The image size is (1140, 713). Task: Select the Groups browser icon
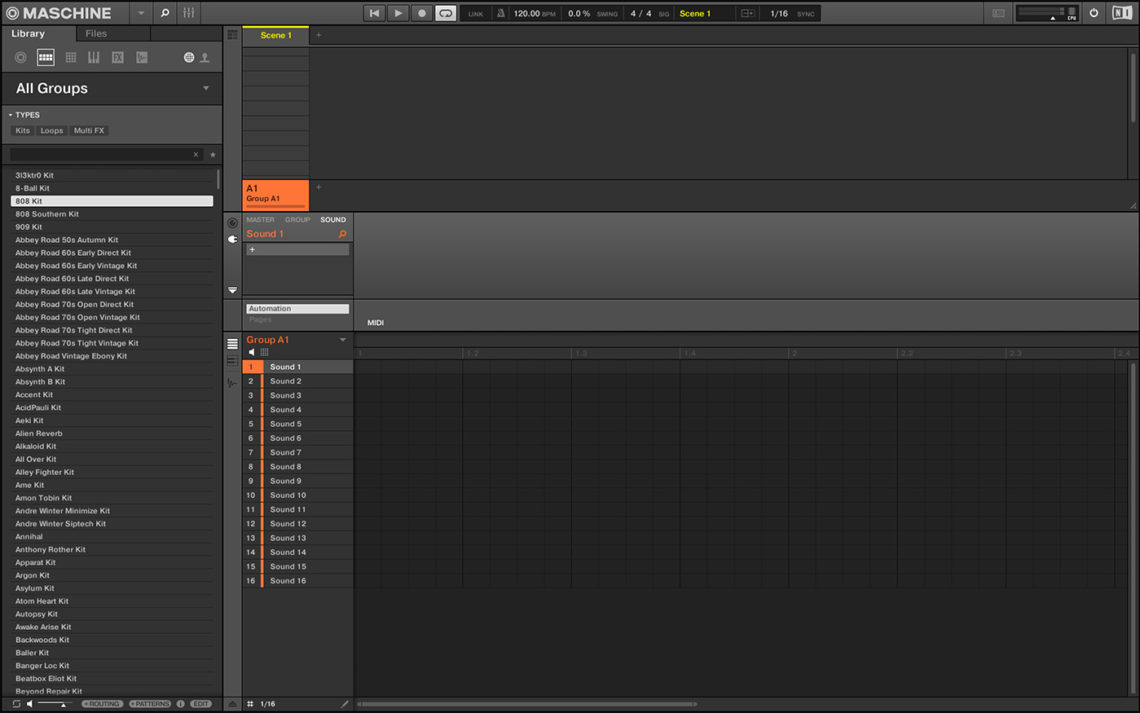pyautogui.click(x=45, y=57)
